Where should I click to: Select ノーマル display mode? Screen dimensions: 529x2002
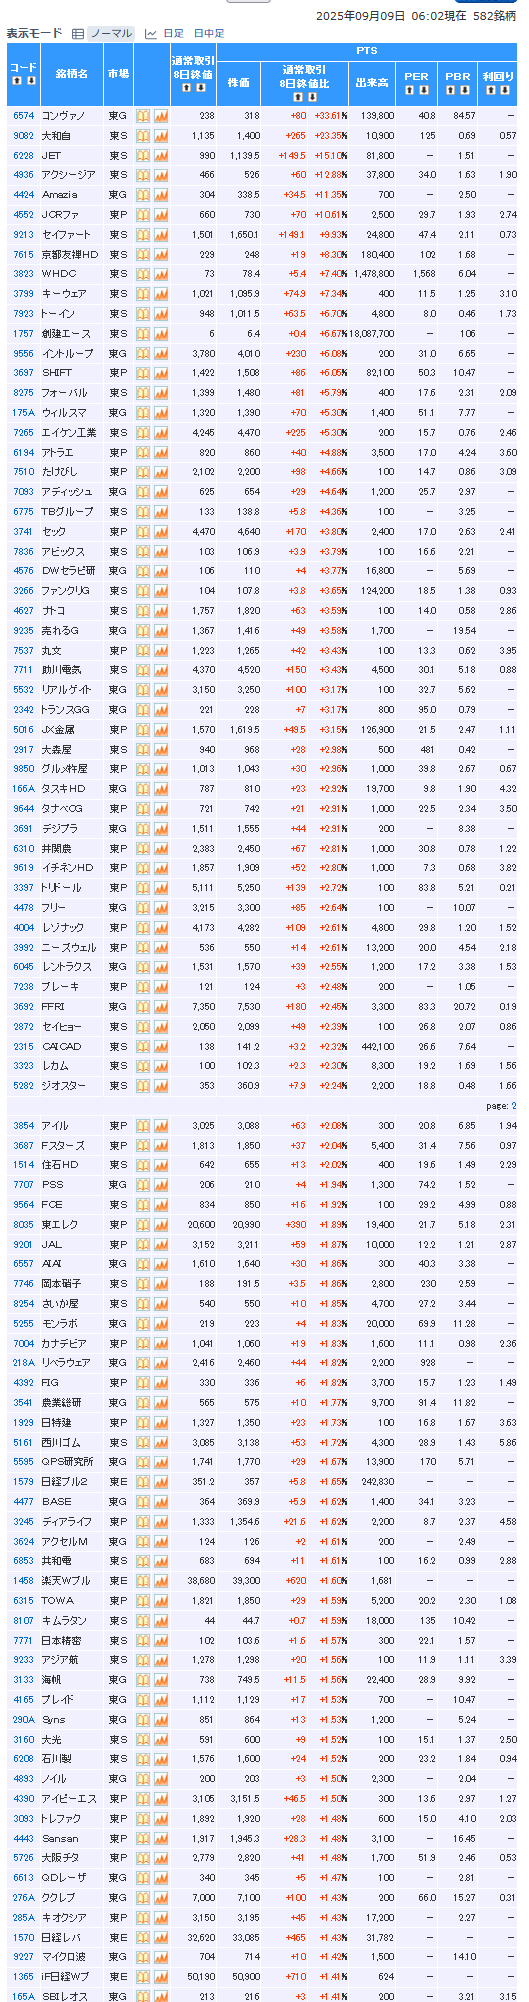click(x=111, y=33)
